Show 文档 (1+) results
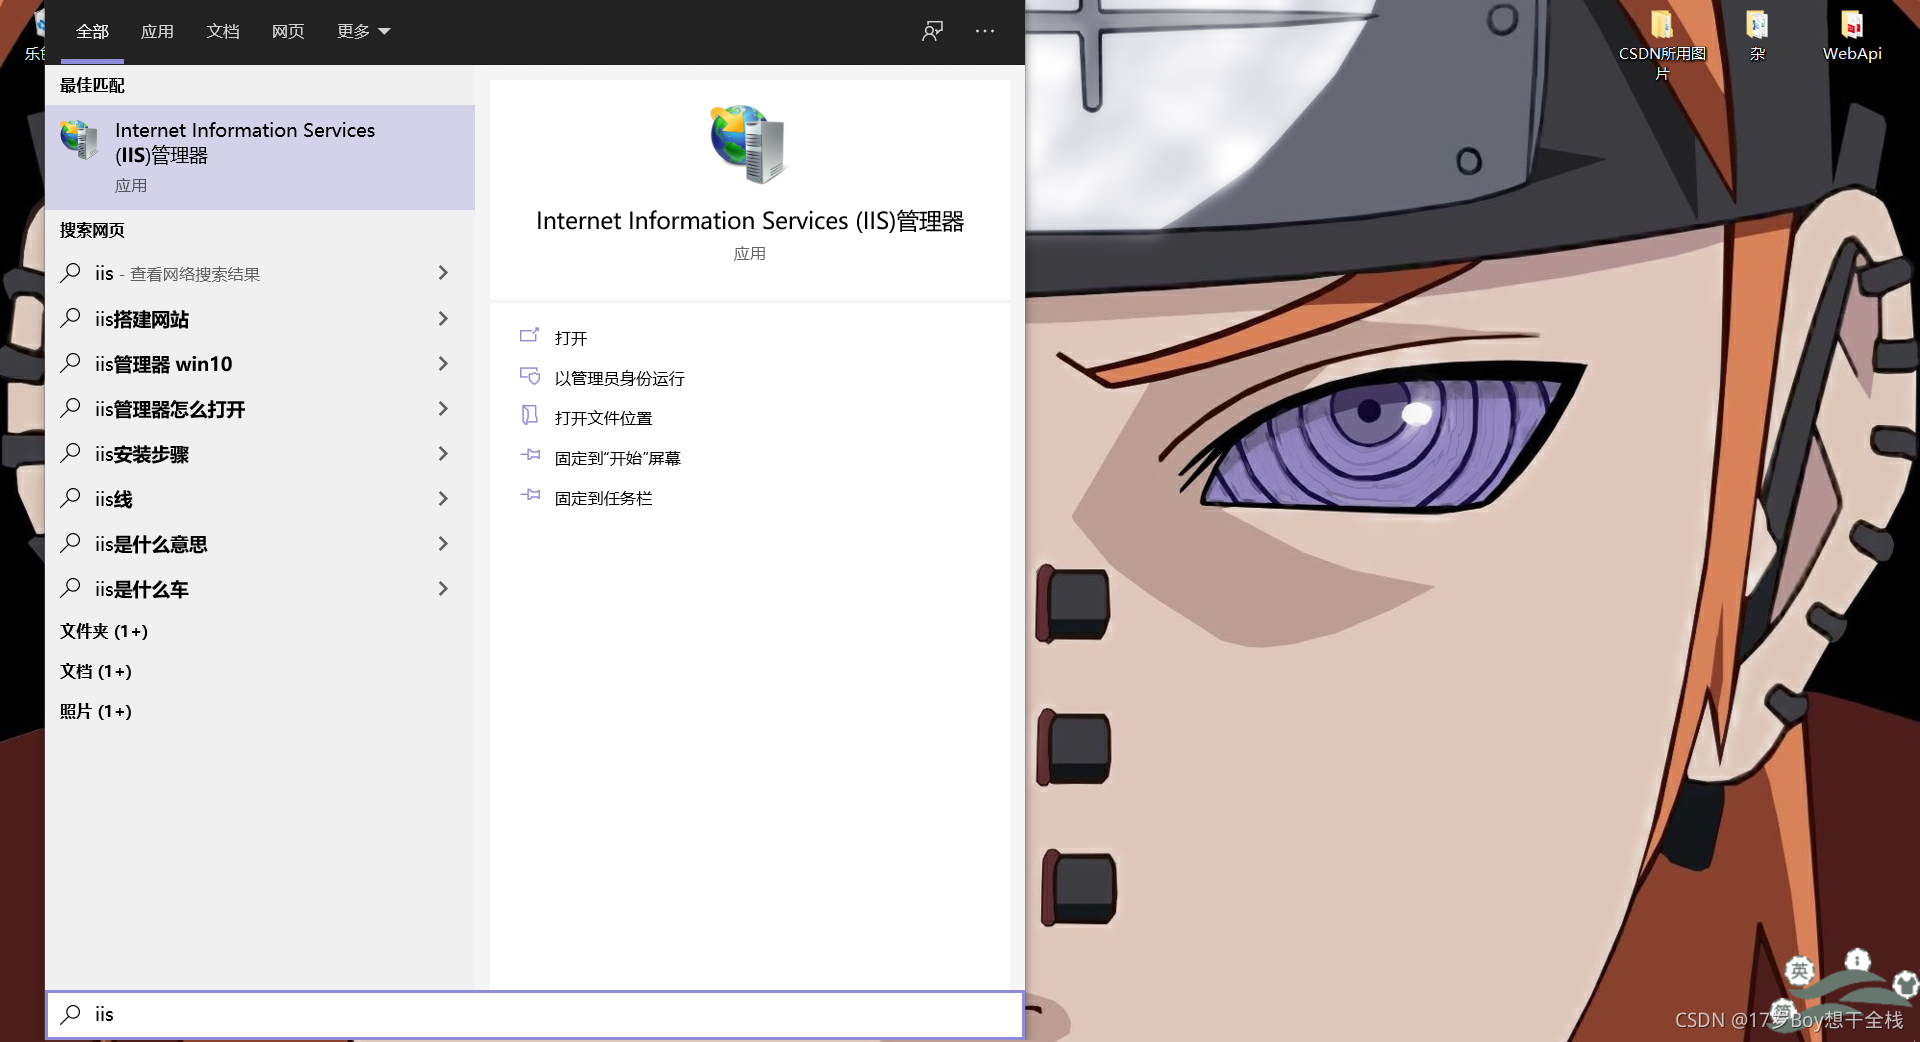Image resolution: width=1920 pixels, height=1042 pixels. pyautogui.click(x=96, y=671)
